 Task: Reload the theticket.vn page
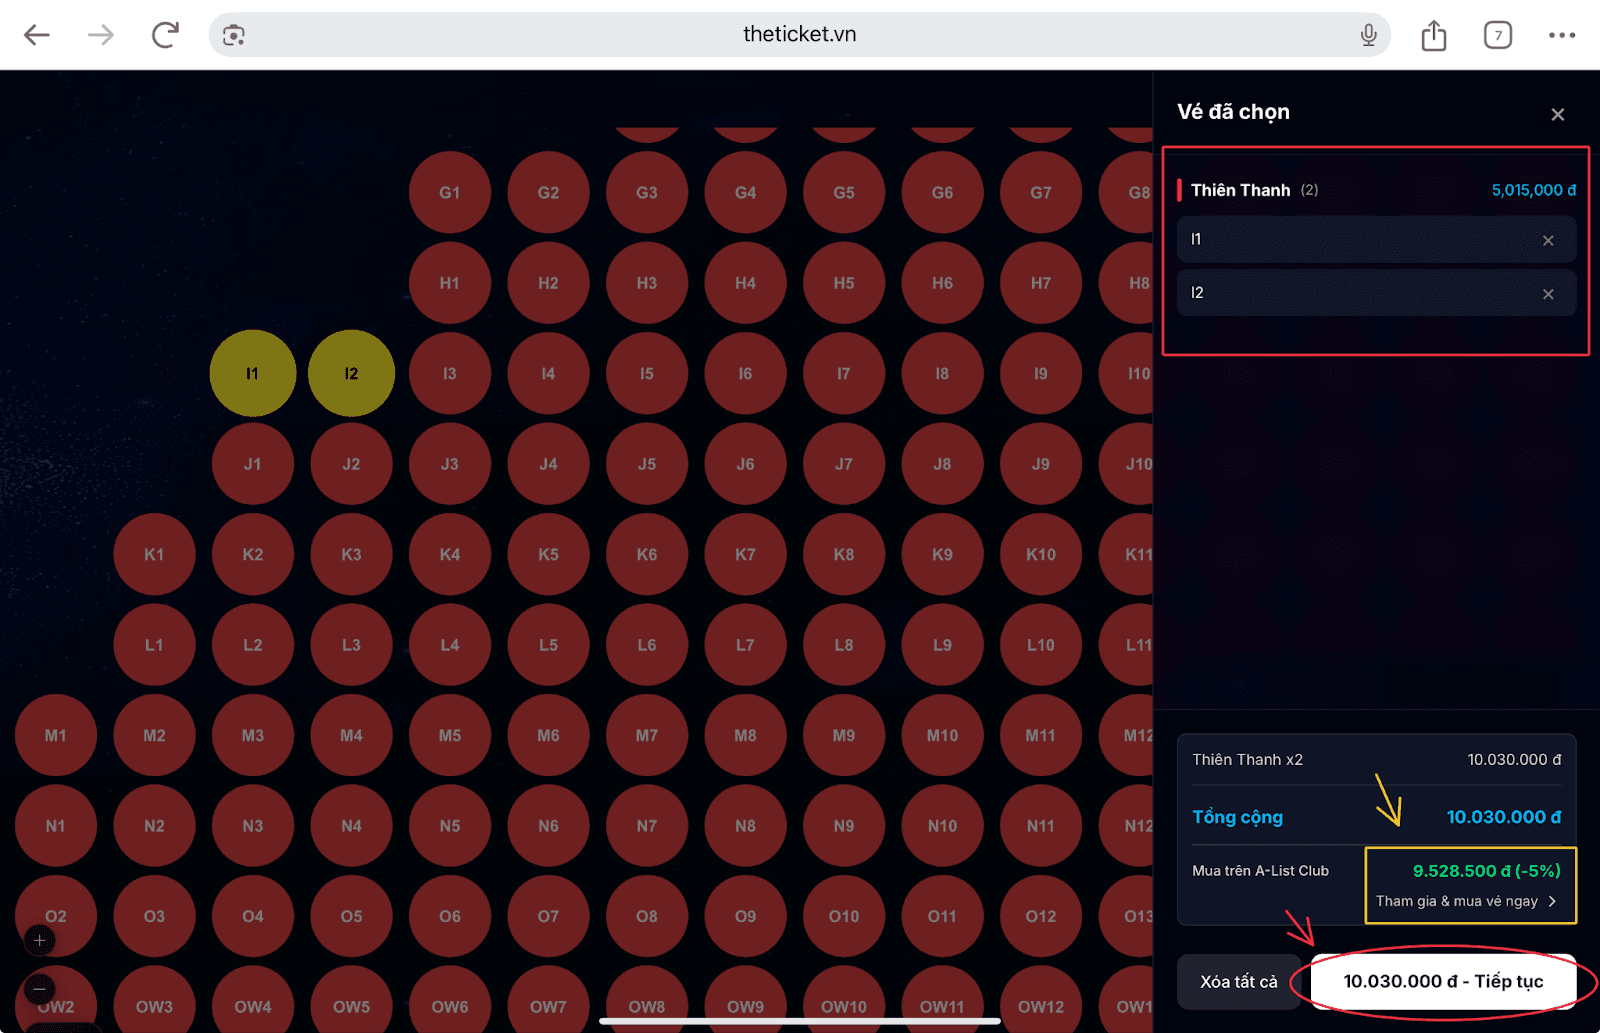pos(165,35)
